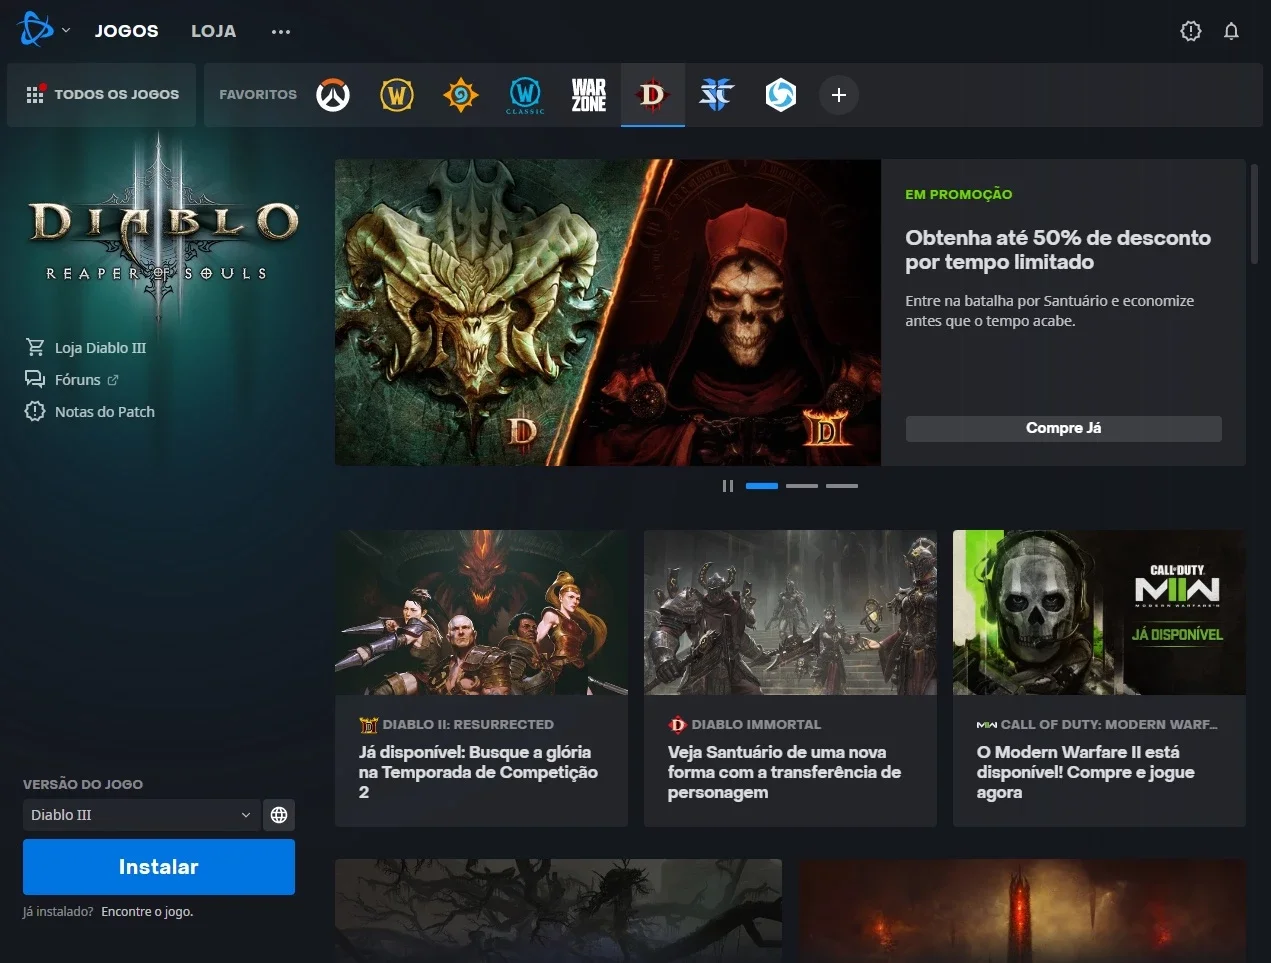Click the DIABLO IMMORTAL tag label
This screenshot has height=963, width=1271.
pyautogui.click(x=756, y=725)
